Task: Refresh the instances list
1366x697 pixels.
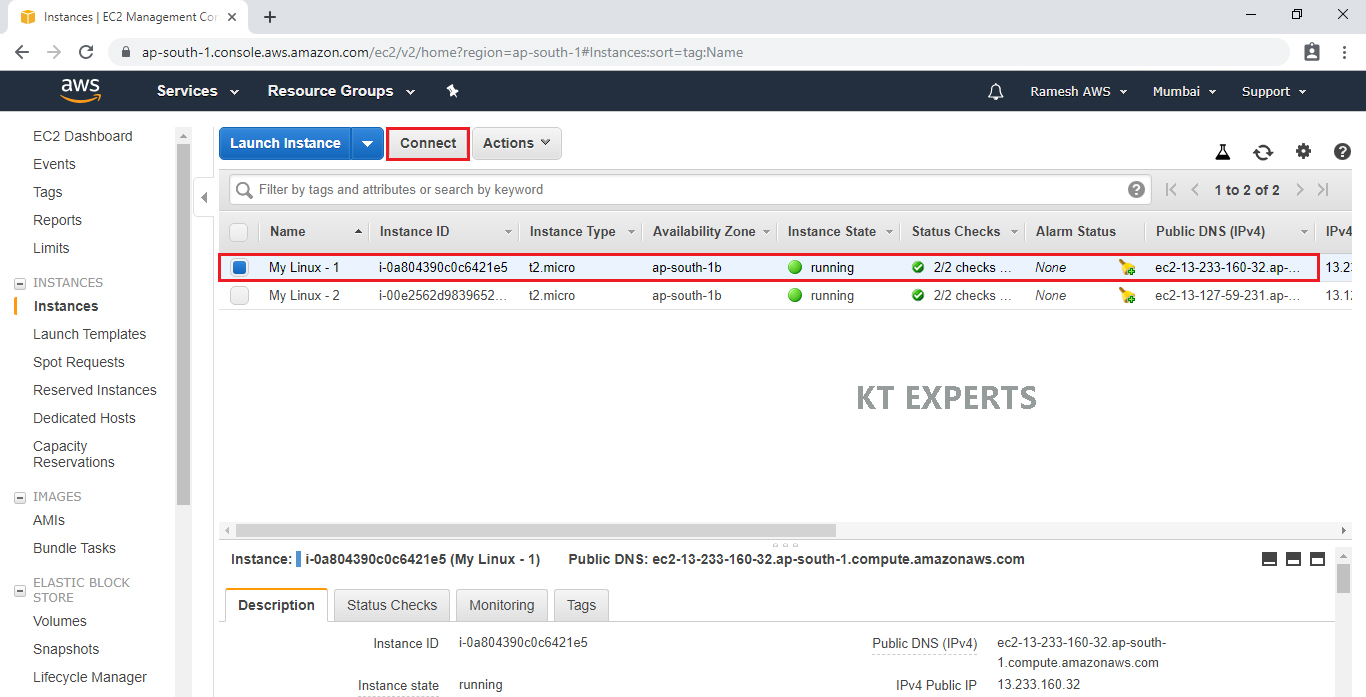Action: point(1263,152)
